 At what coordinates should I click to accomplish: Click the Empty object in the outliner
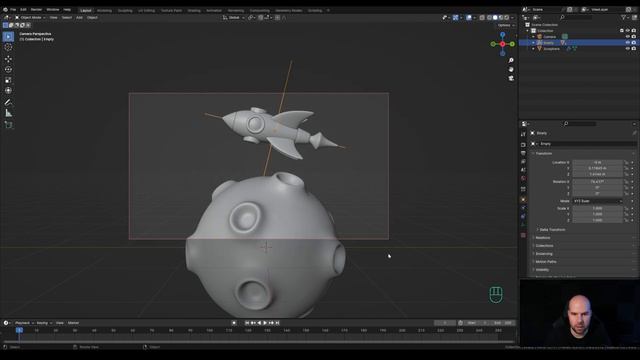click(x=548, y=42)
